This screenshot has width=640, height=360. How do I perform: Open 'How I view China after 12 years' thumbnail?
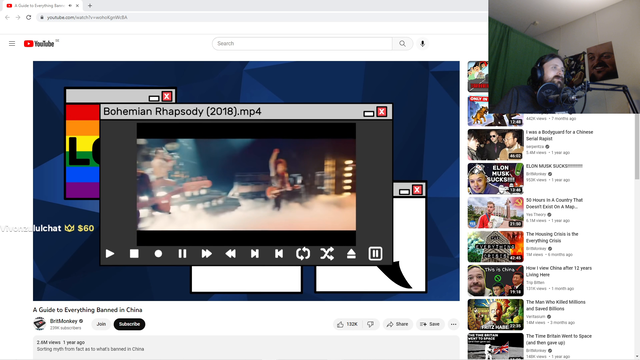coord(496,280)
